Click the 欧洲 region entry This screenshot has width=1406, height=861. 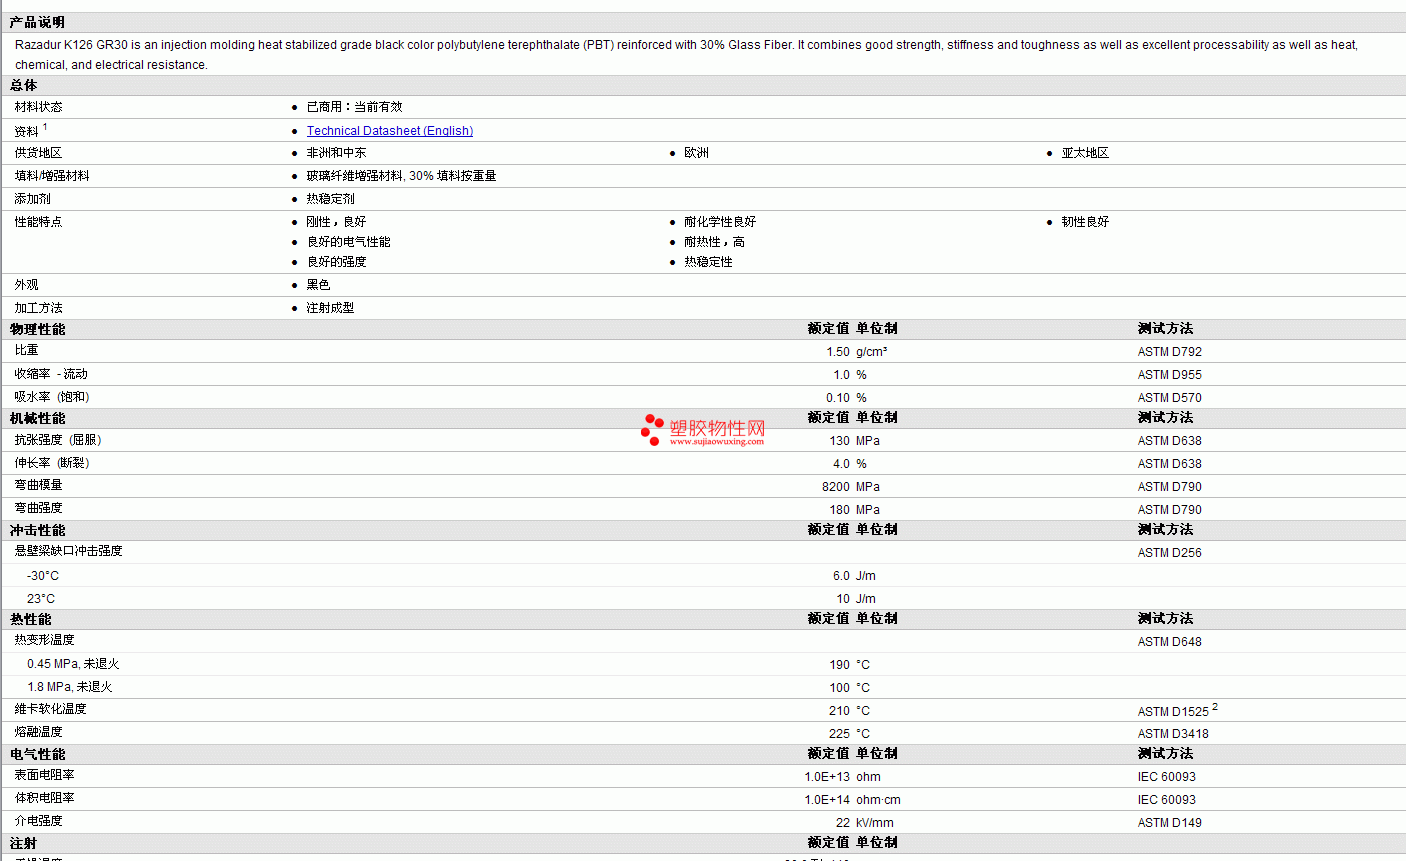click(x=696, y=153)
